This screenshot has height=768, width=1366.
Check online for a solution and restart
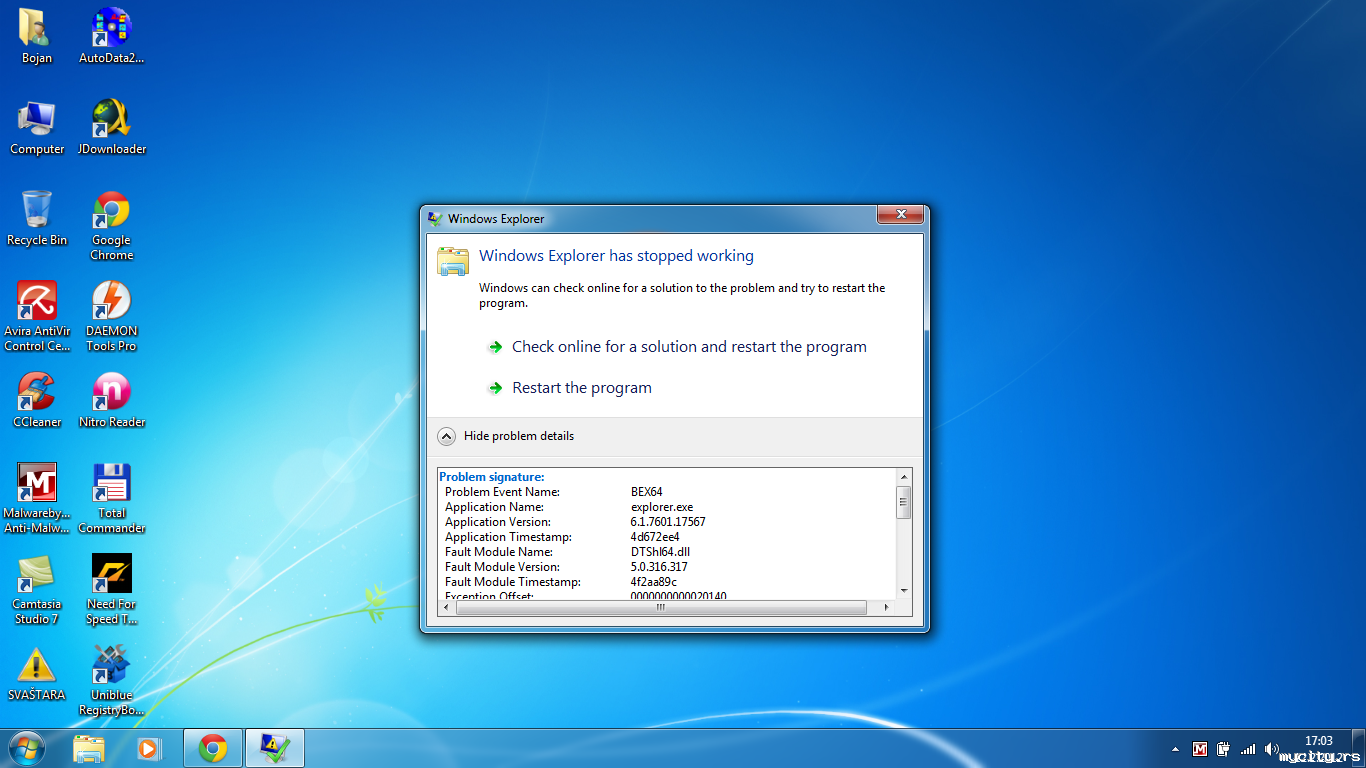coord(689,347)
